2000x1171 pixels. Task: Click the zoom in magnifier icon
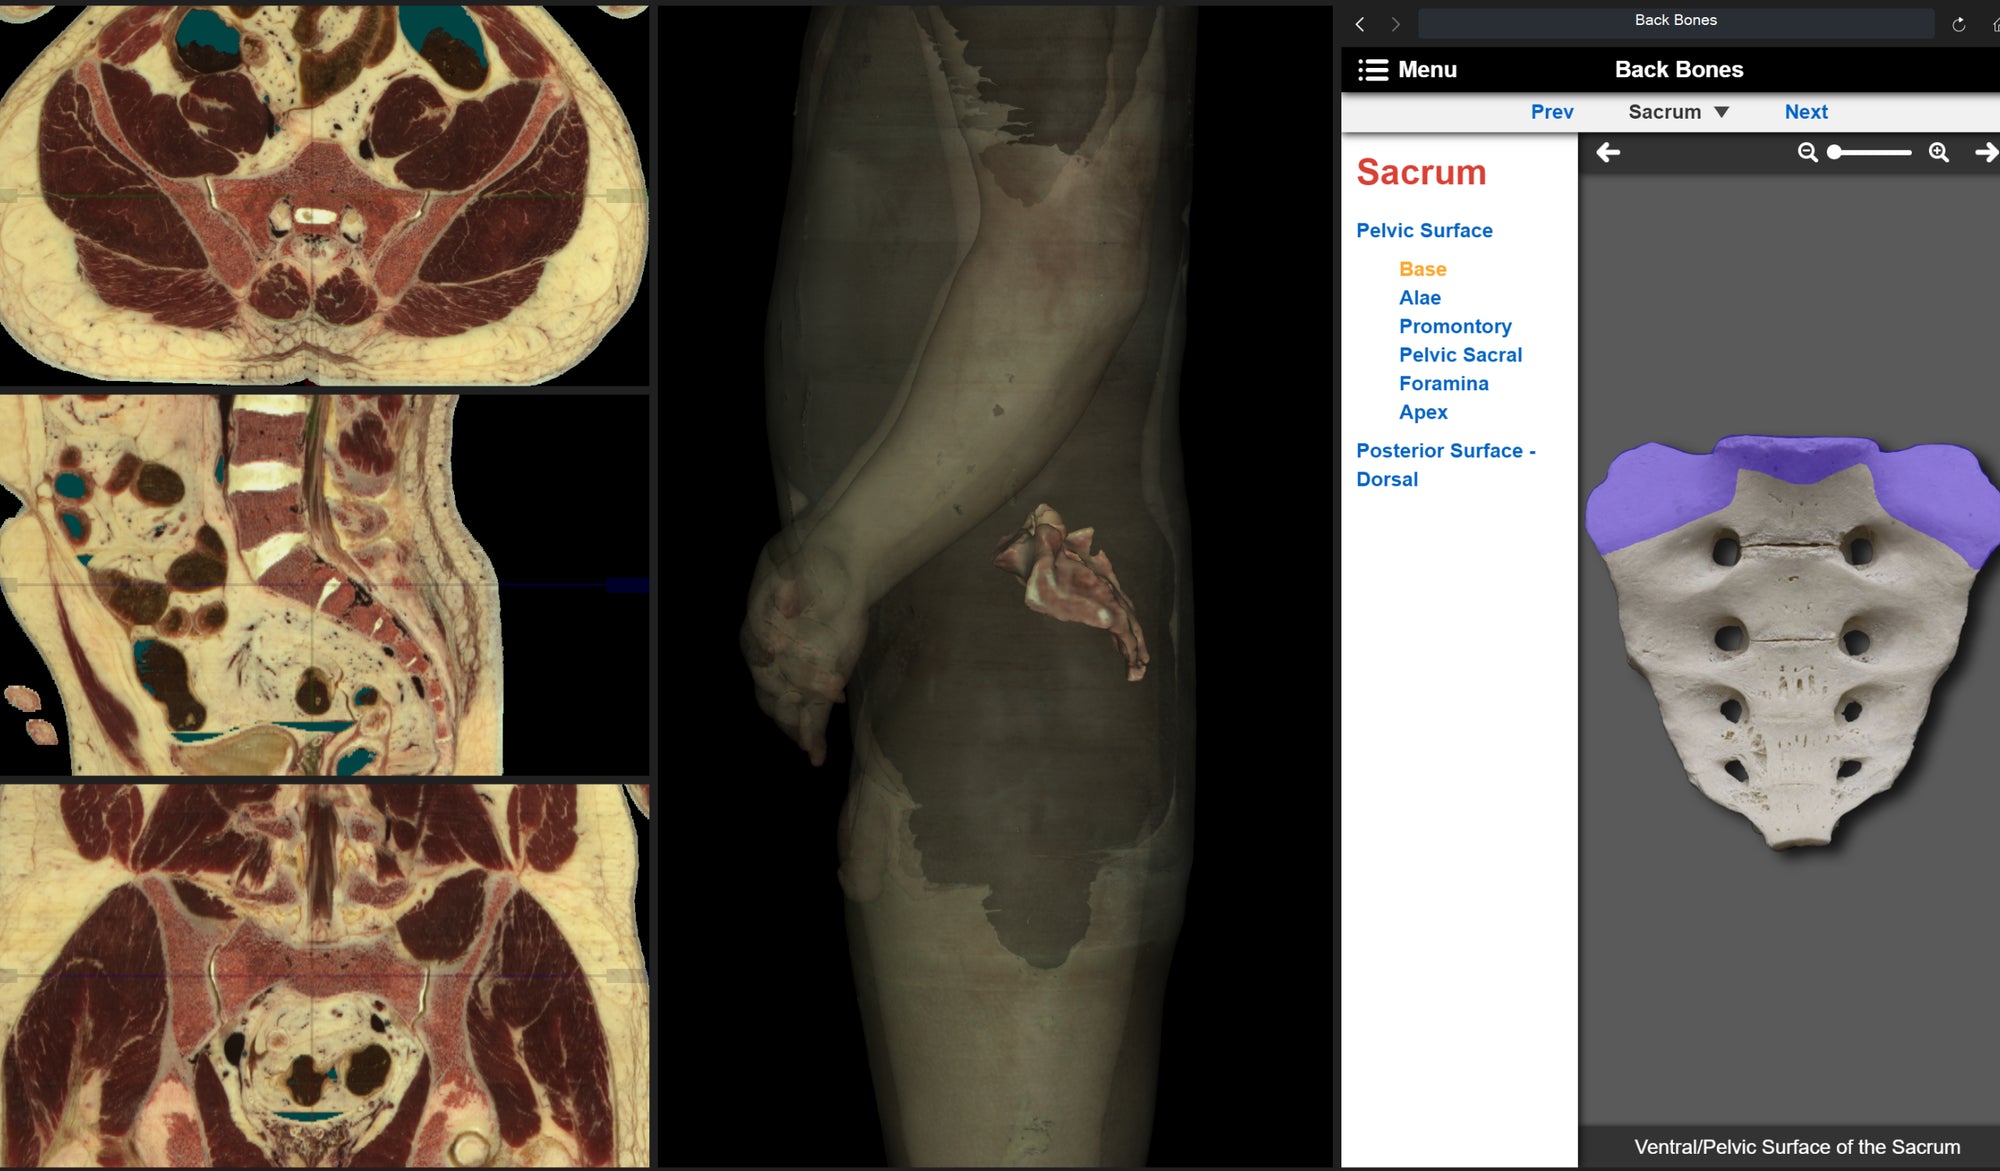(x=1938, y=153)
